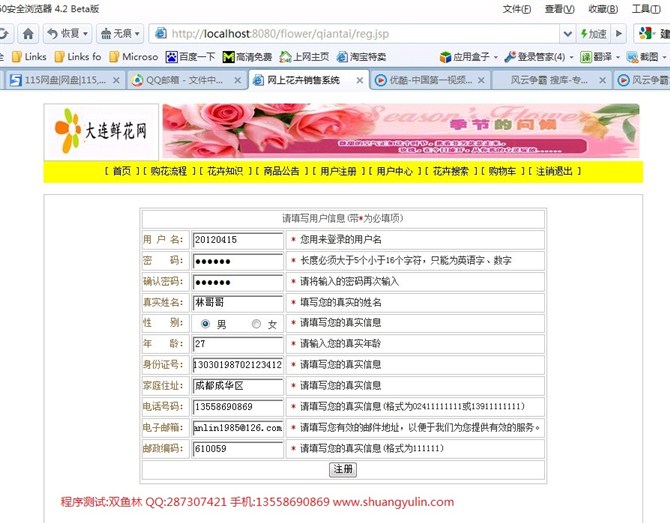Click the 注册 register button
The height and width of the screenshot is (523, 670).
click(343, 470)
